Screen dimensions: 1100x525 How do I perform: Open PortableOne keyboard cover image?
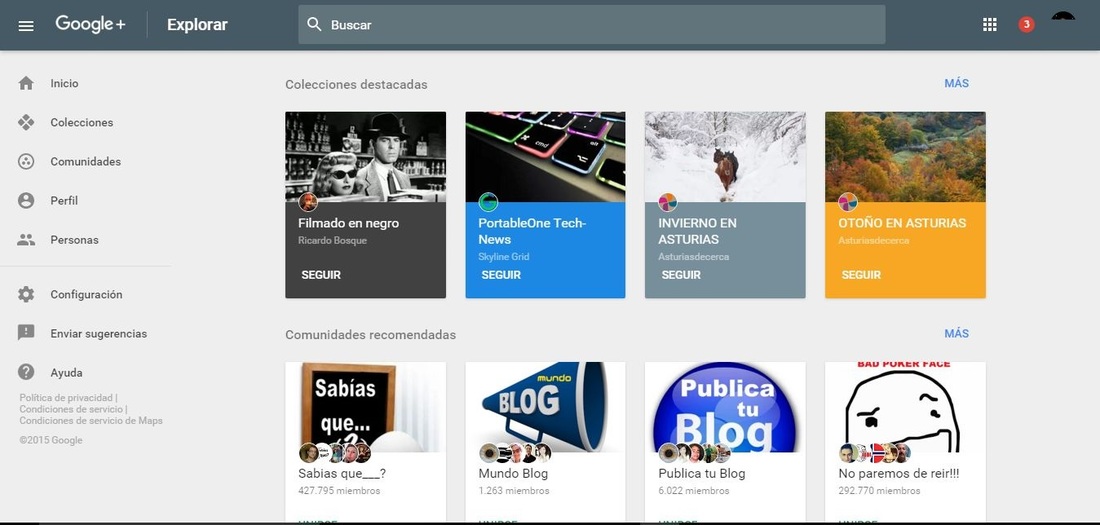click(x=545, y=157)
